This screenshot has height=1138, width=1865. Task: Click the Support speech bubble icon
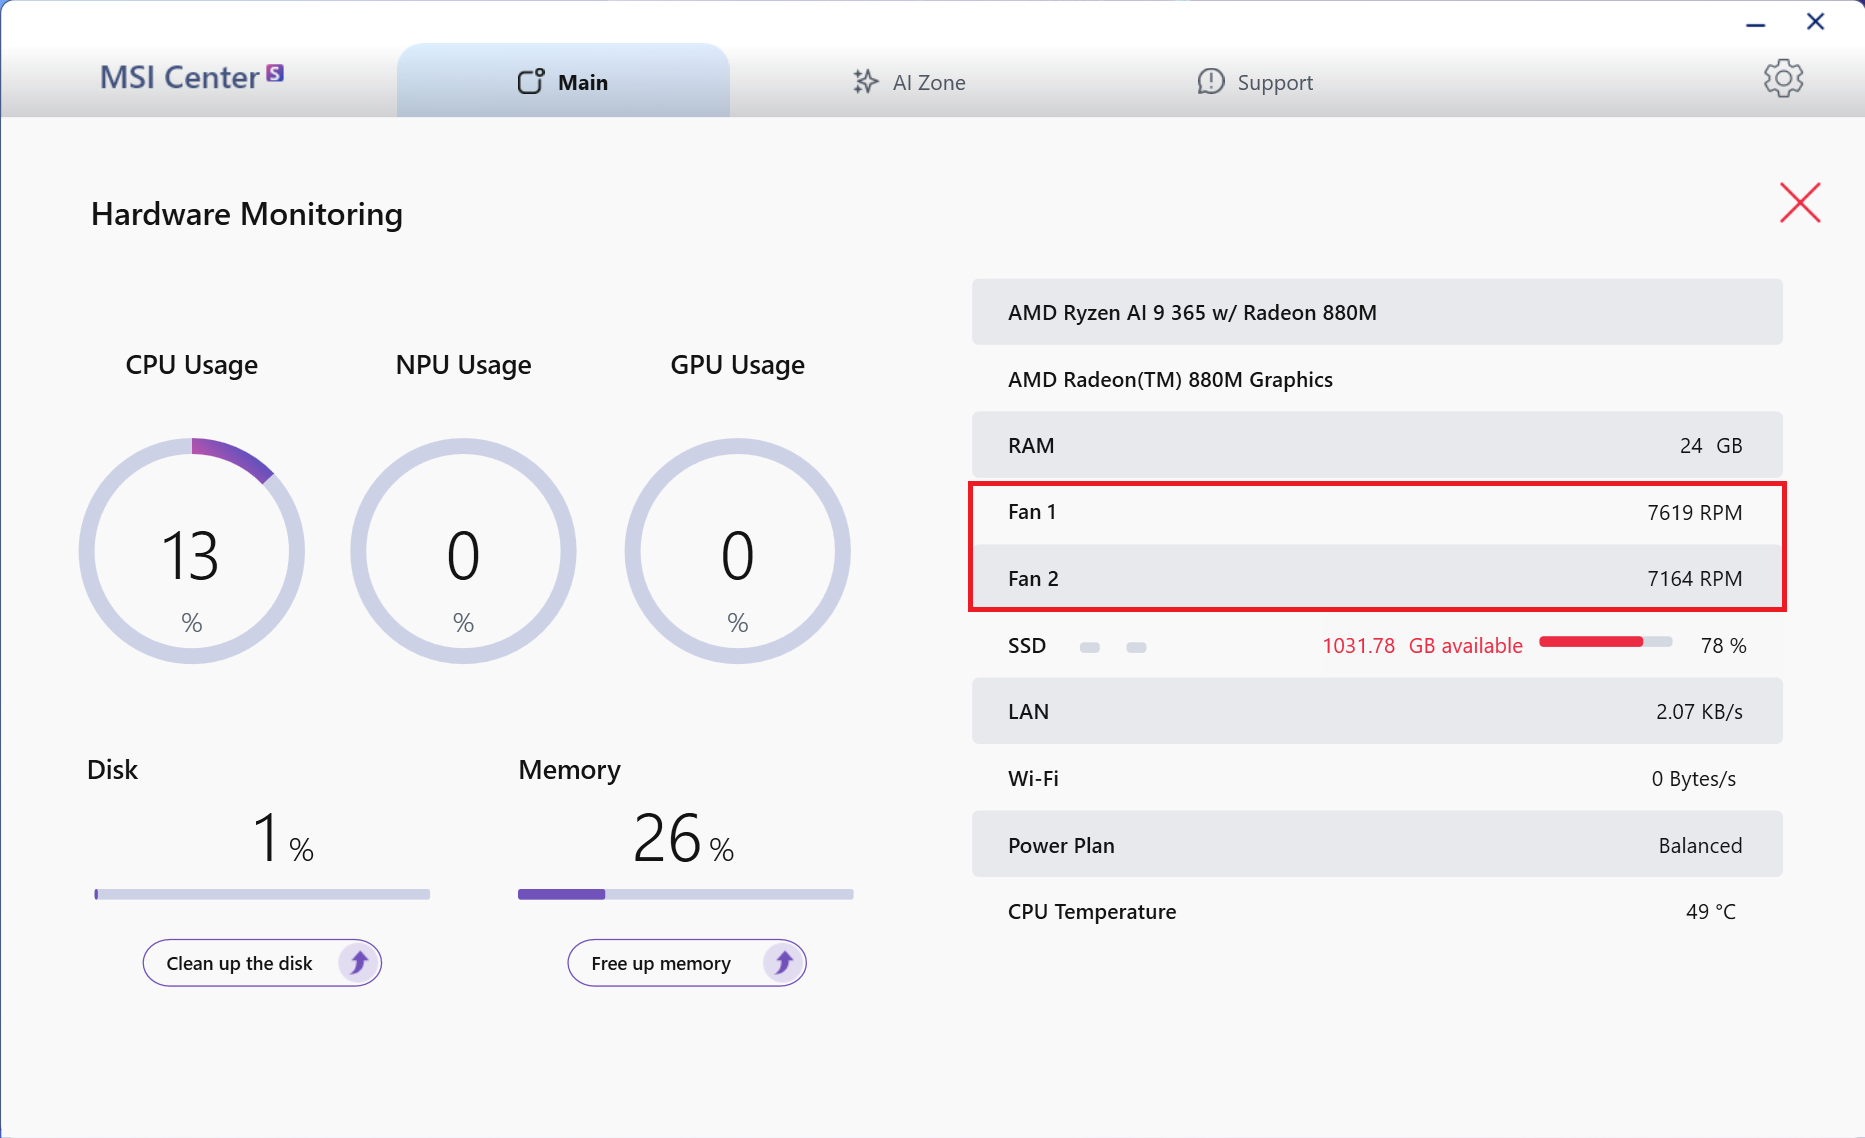tap(1210, 82)
